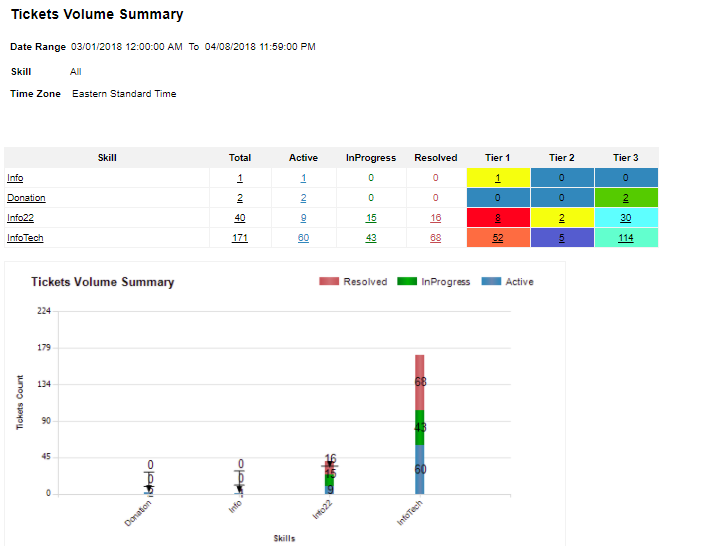Toggle the InProgress legend swatch
The image size is (724, 546).
[407, 282]
